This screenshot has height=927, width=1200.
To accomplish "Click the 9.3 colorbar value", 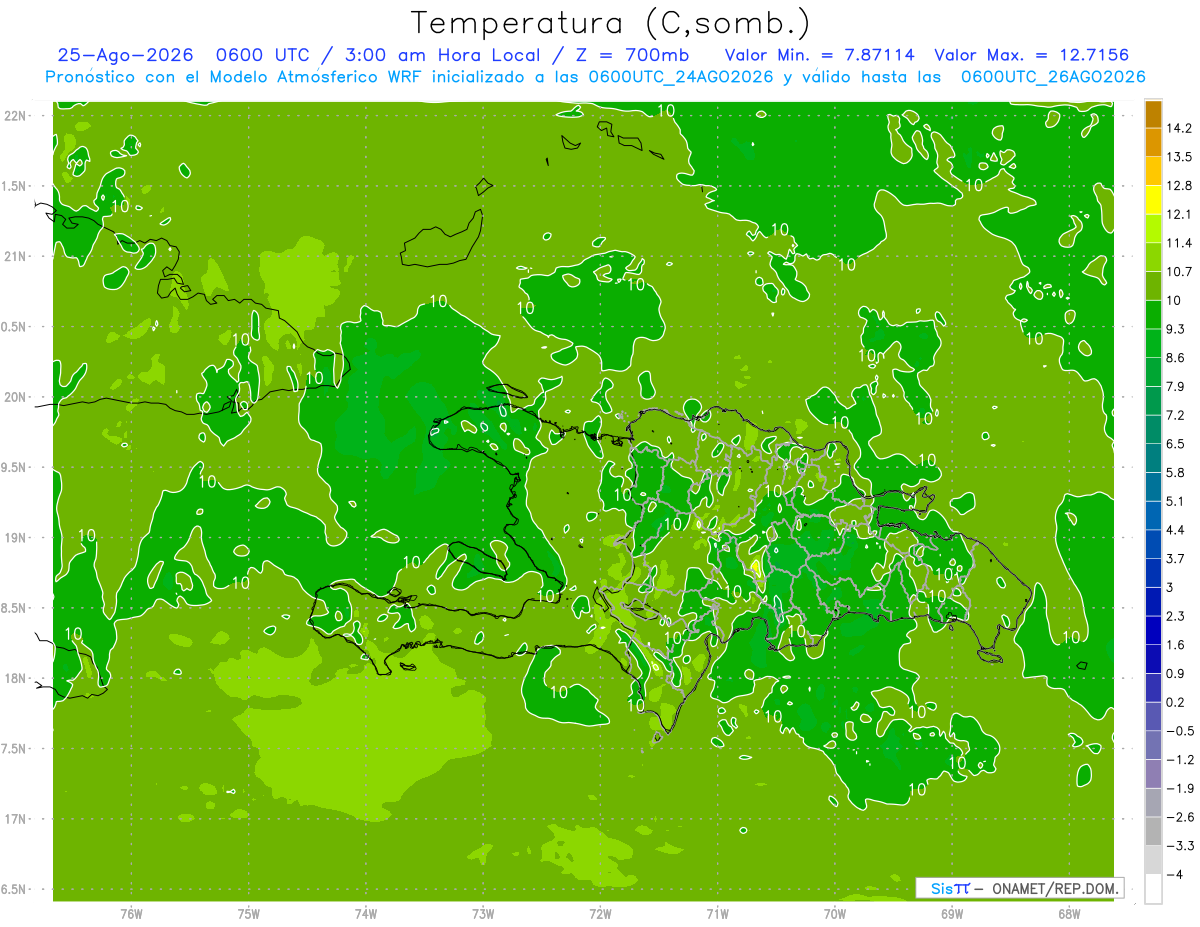I will pos(1176,329).
